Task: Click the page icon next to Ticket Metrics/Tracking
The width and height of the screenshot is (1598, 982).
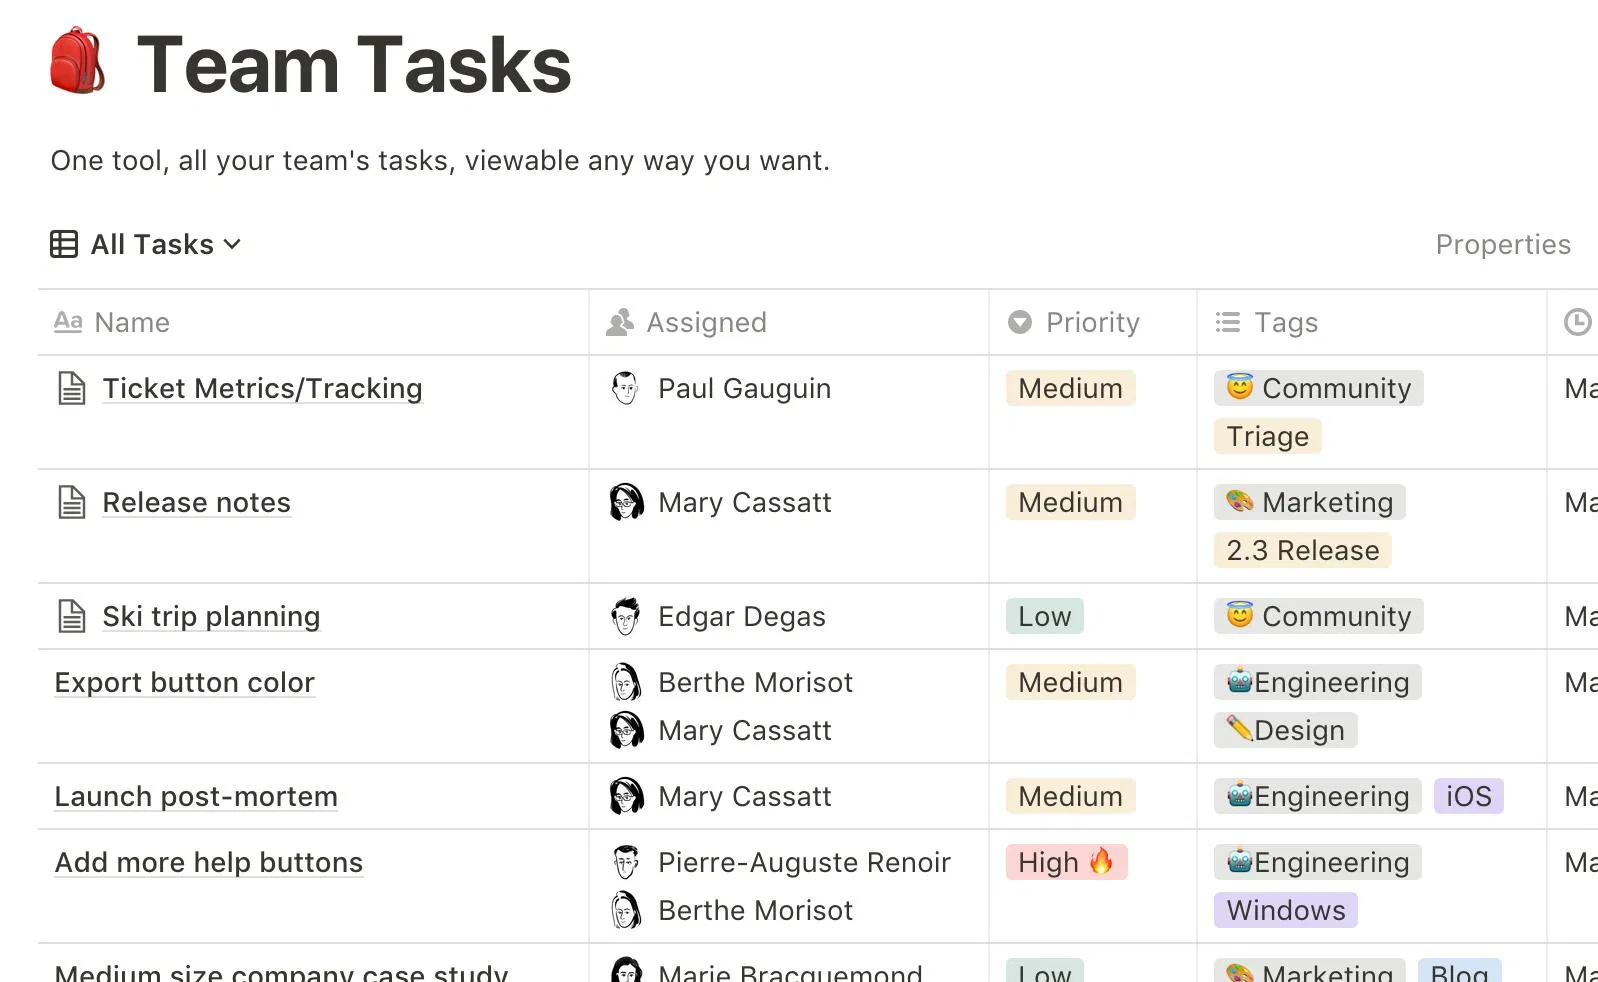Action: pyautogui.click(x=72, y=388)
